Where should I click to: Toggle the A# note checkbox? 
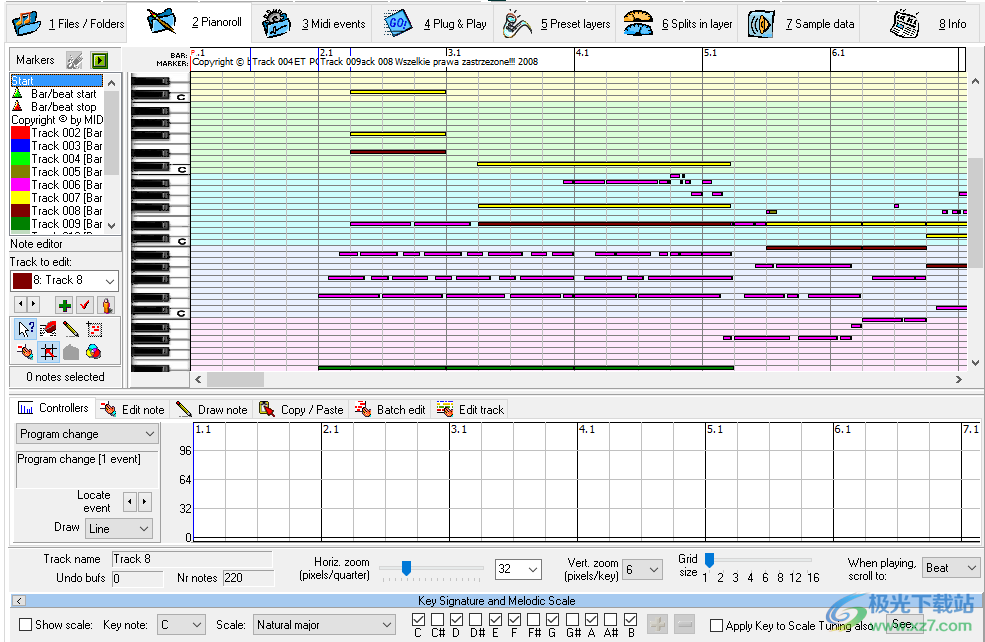tap(611, 620)
